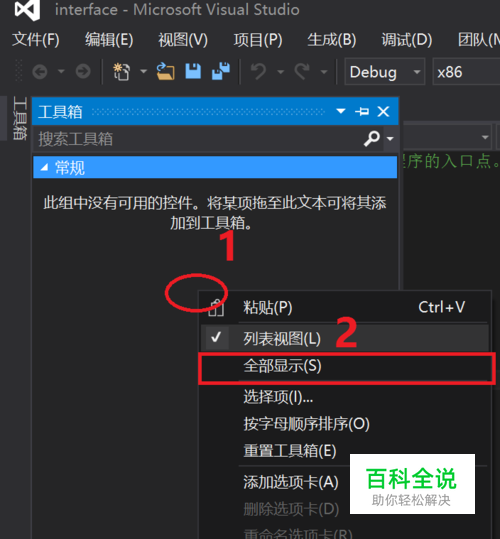Choose 选择项(I)... in the context menu
The width and height of the screenshot is (500, 539).
(345, 397)
